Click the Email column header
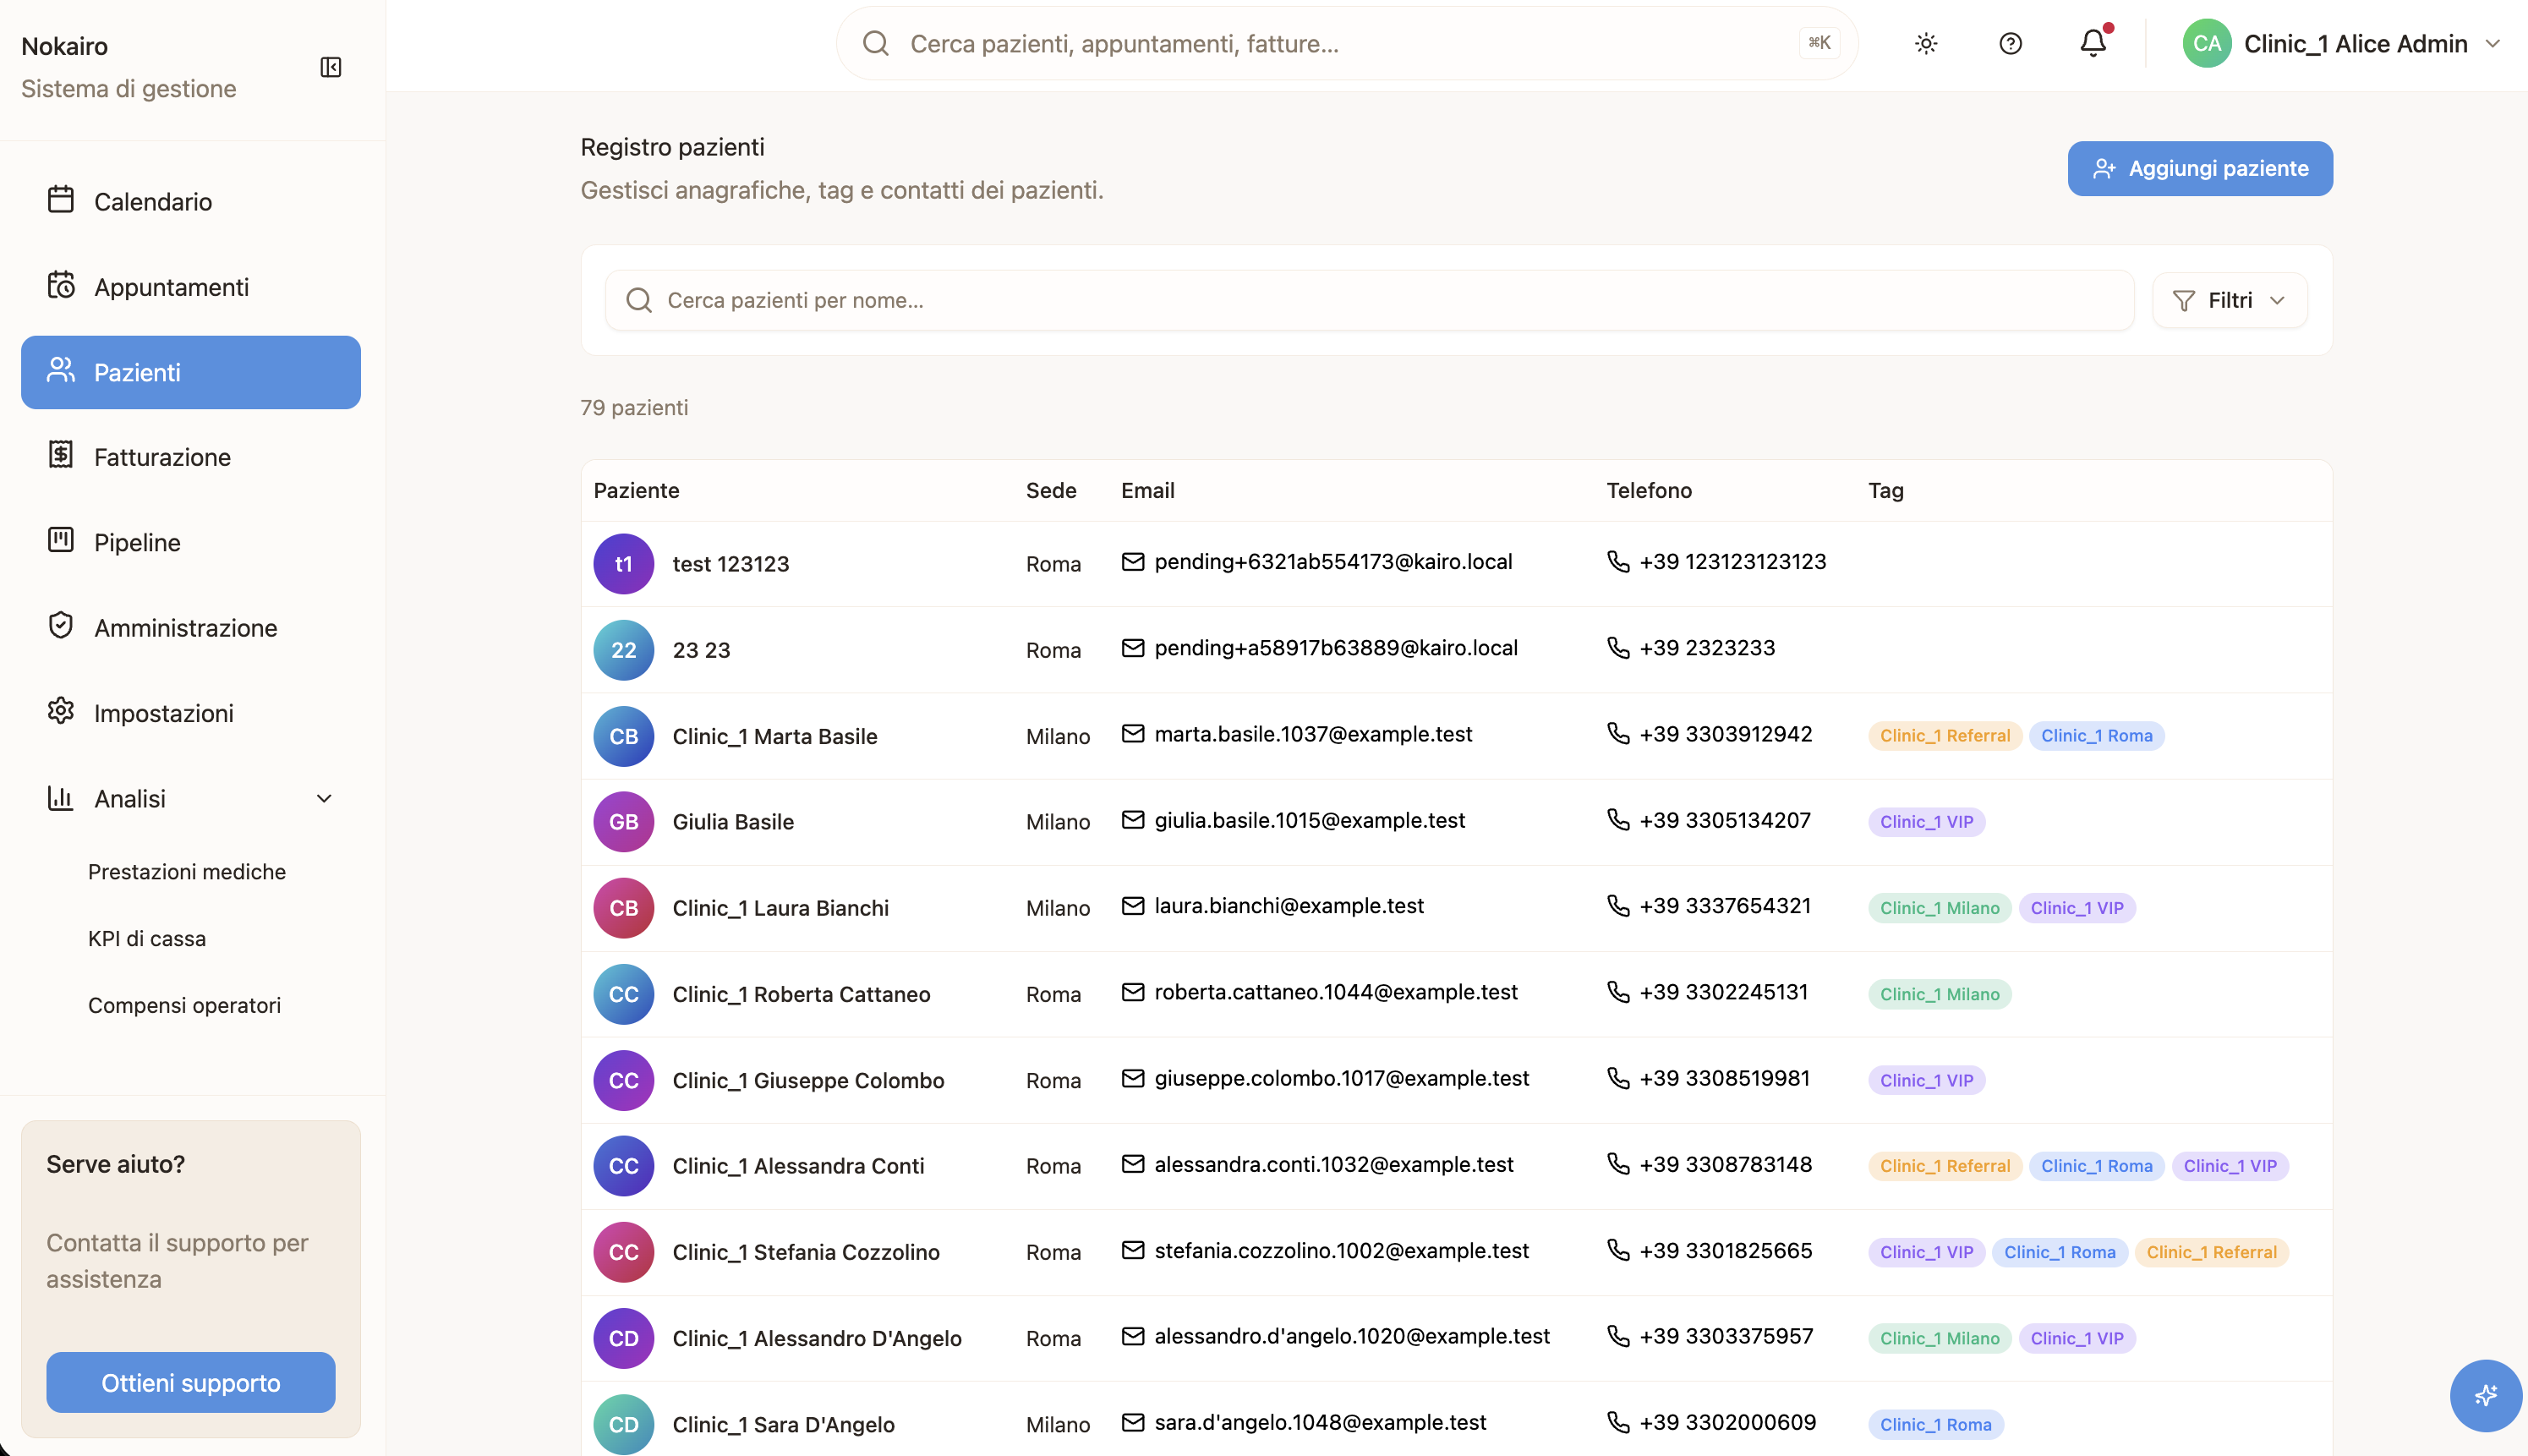The width and height of the screenshot is (2528, 1456). [x=1147, y=490]
